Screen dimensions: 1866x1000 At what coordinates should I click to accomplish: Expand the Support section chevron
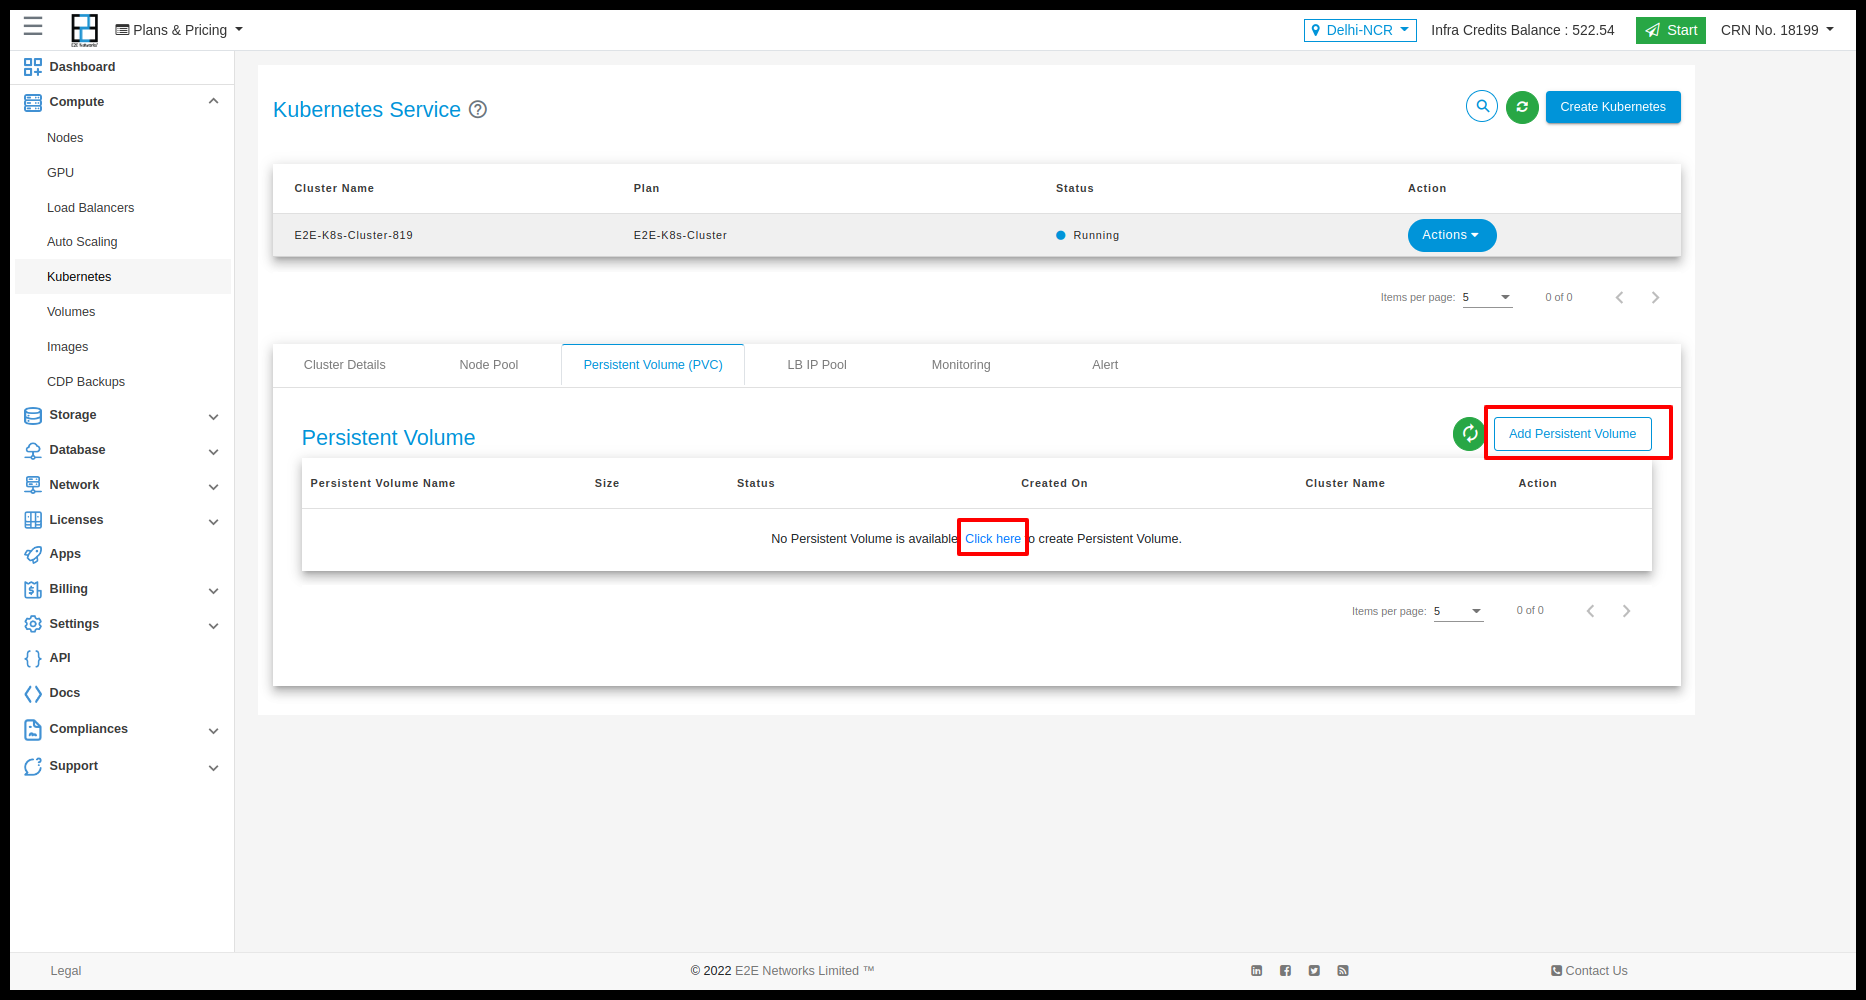click(213, 767)
